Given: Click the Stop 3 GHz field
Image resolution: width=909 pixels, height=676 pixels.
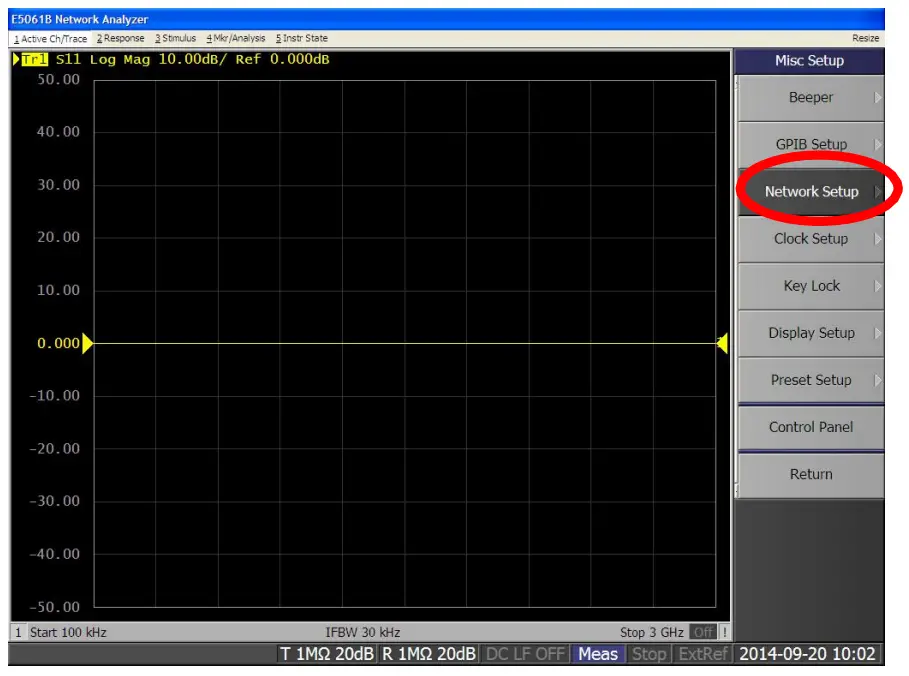Looking at the screenshot, I should (x=652, y=632).
